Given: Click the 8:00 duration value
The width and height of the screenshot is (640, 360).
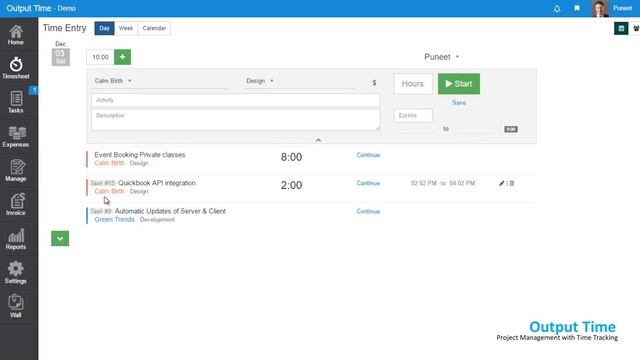Looking at the screenshot, I should [291, 157].
